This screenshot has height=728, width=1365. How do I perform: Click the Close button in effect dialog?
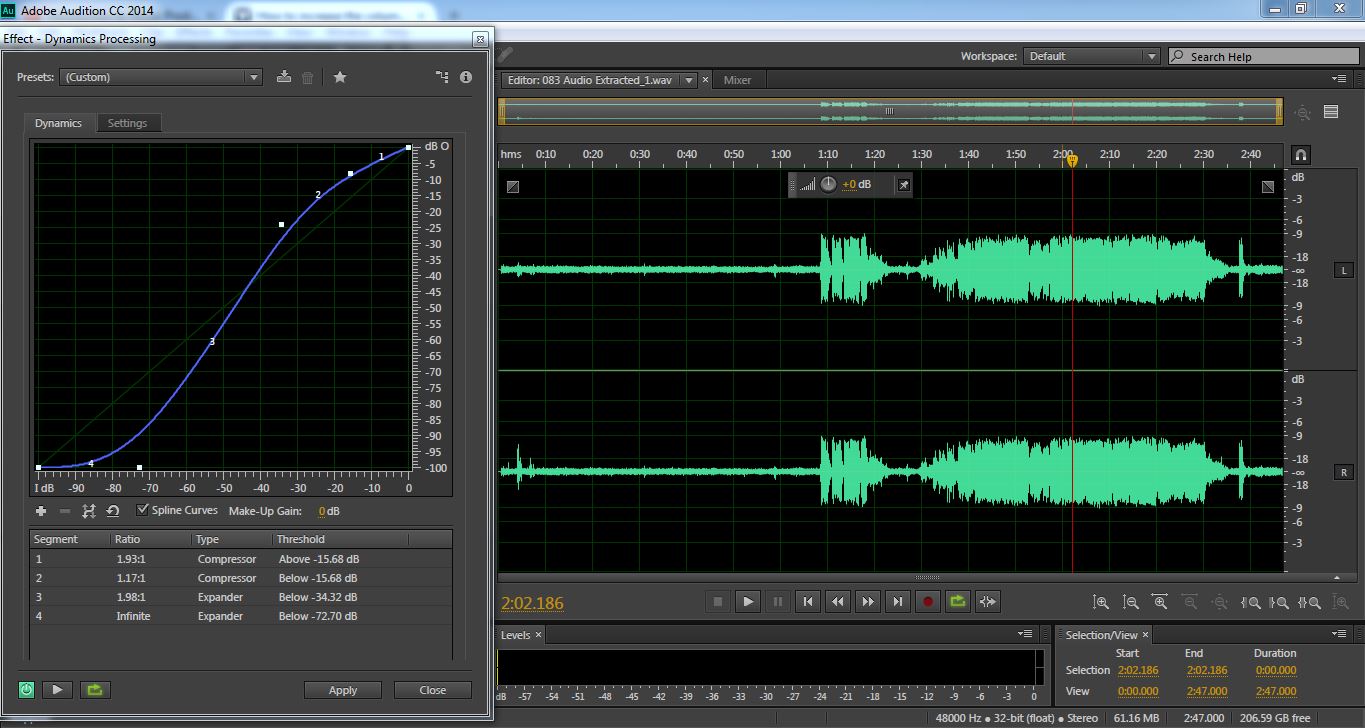(x=433, y=690)
